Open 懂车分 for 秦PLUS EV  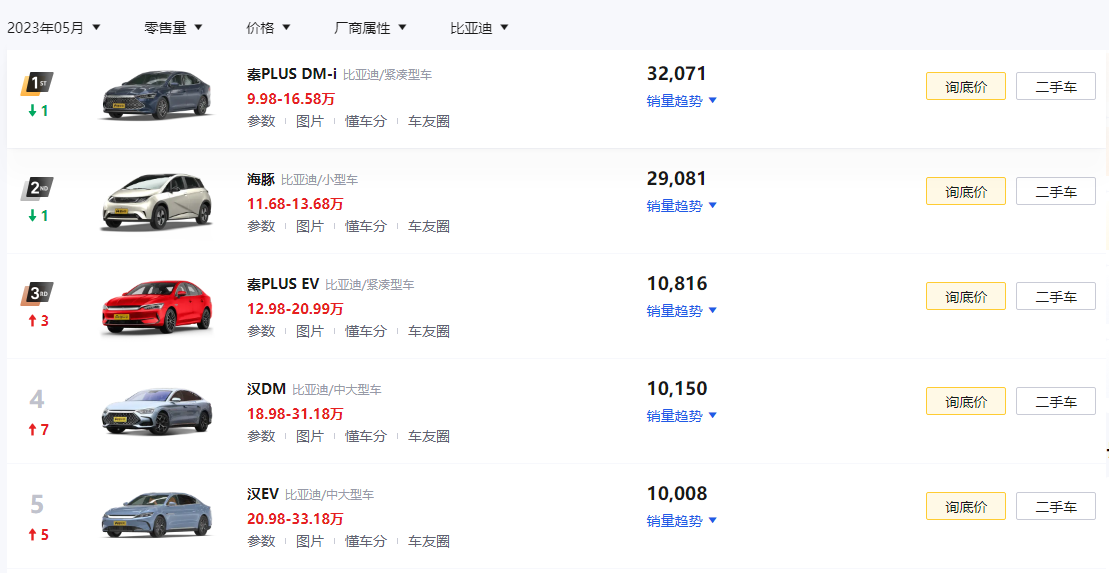pos(366,330)
